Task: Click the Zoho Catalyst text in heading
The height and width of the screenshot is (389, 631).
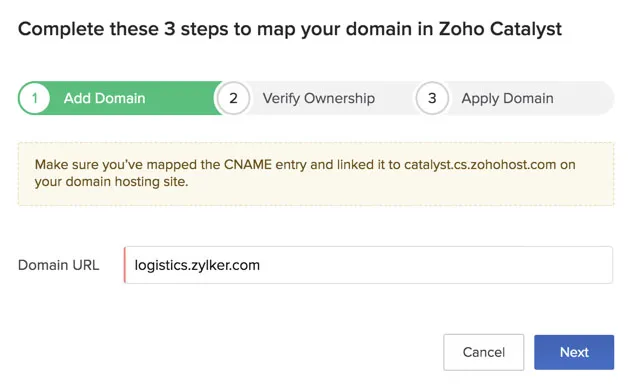Action: pos(500,29)
